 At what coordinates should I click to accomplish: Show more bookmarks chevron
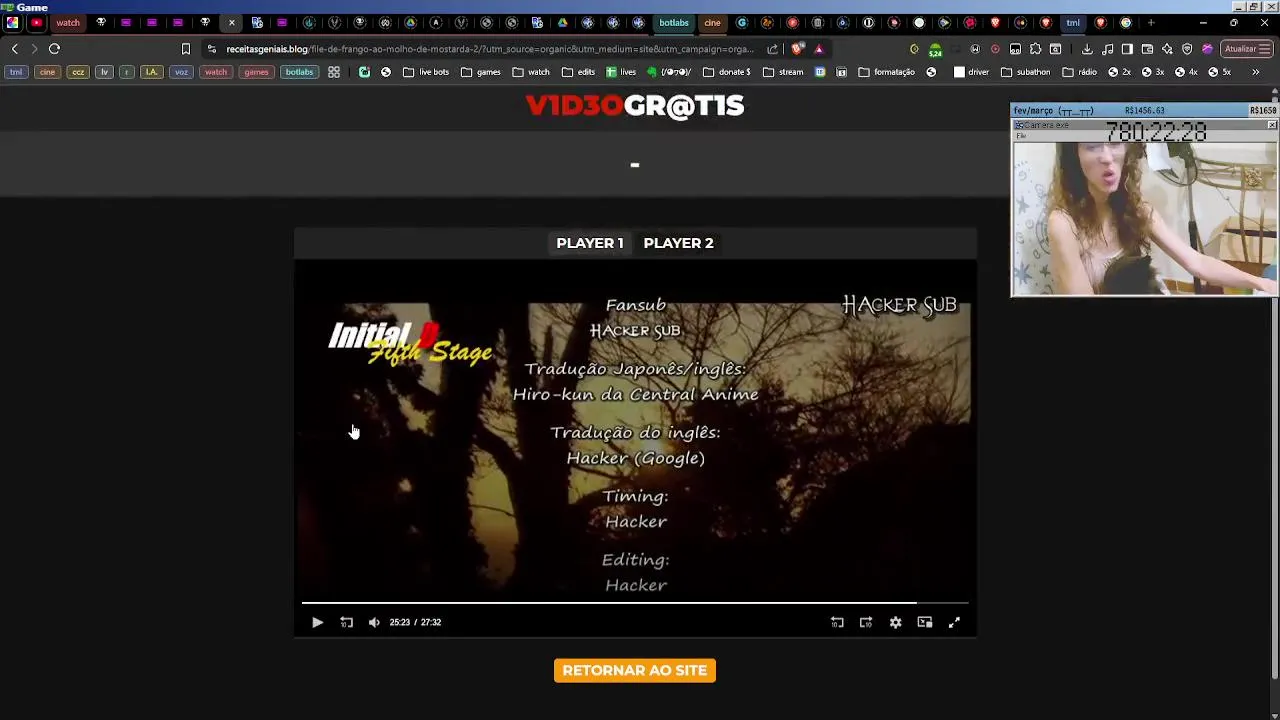(x=1255, y=72)
